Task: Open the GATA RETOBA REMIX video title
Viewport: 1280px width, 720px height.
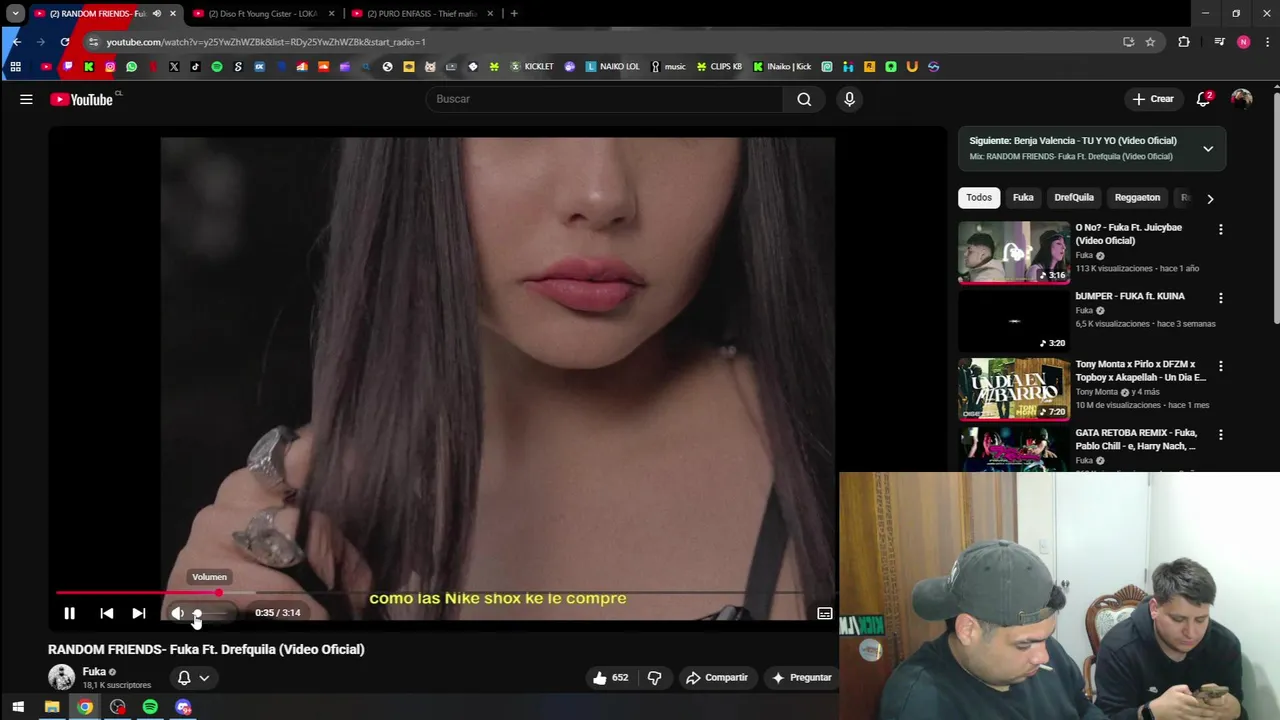Action: click(x=1136, y=439)
